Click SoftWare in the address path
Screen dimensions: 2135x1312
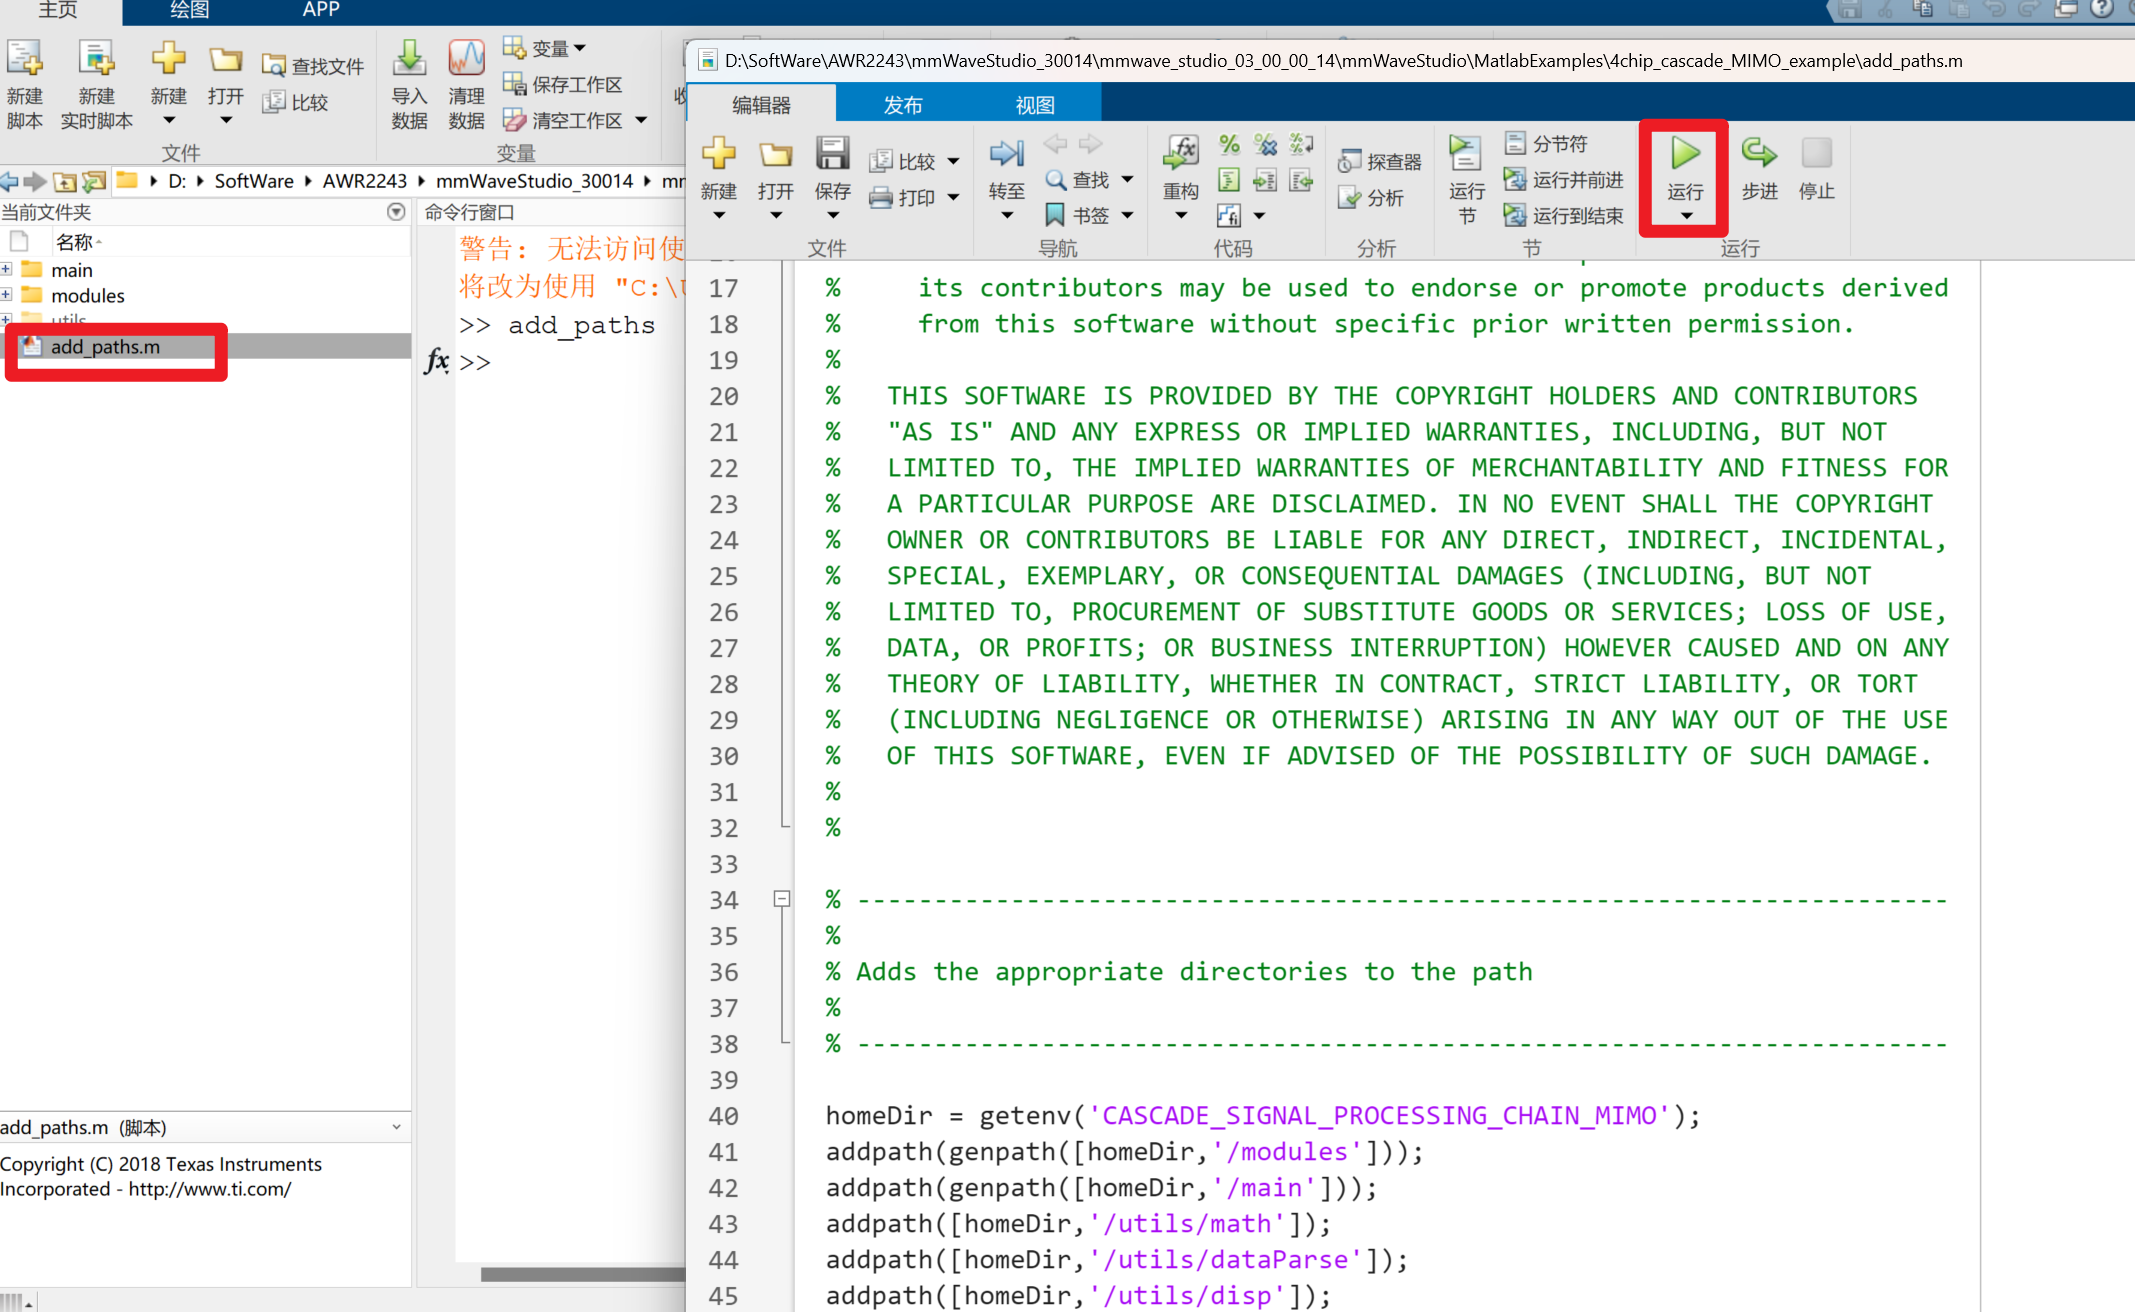254,181
